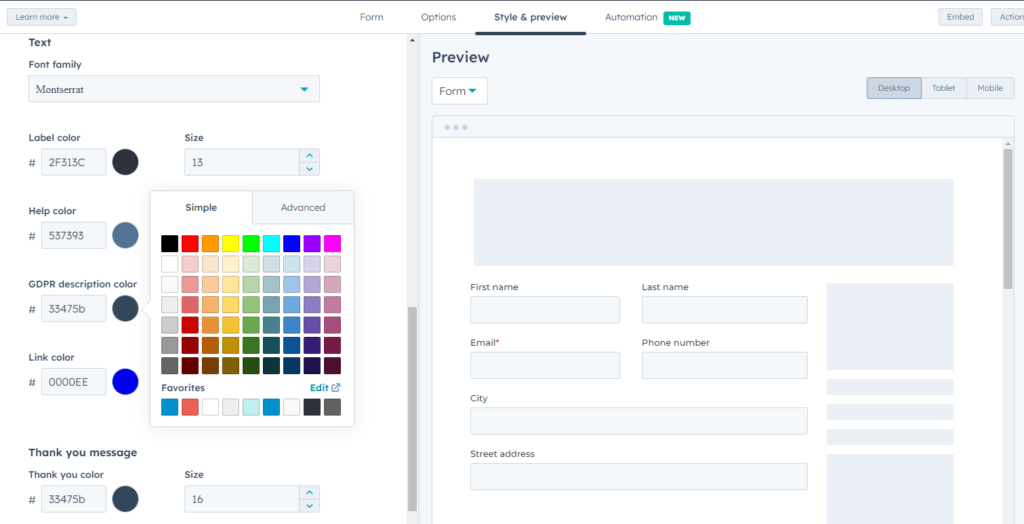Select Desktop preview mode
The height and width of the screenshot is (524, 1024).
click(x=894, y=88)
